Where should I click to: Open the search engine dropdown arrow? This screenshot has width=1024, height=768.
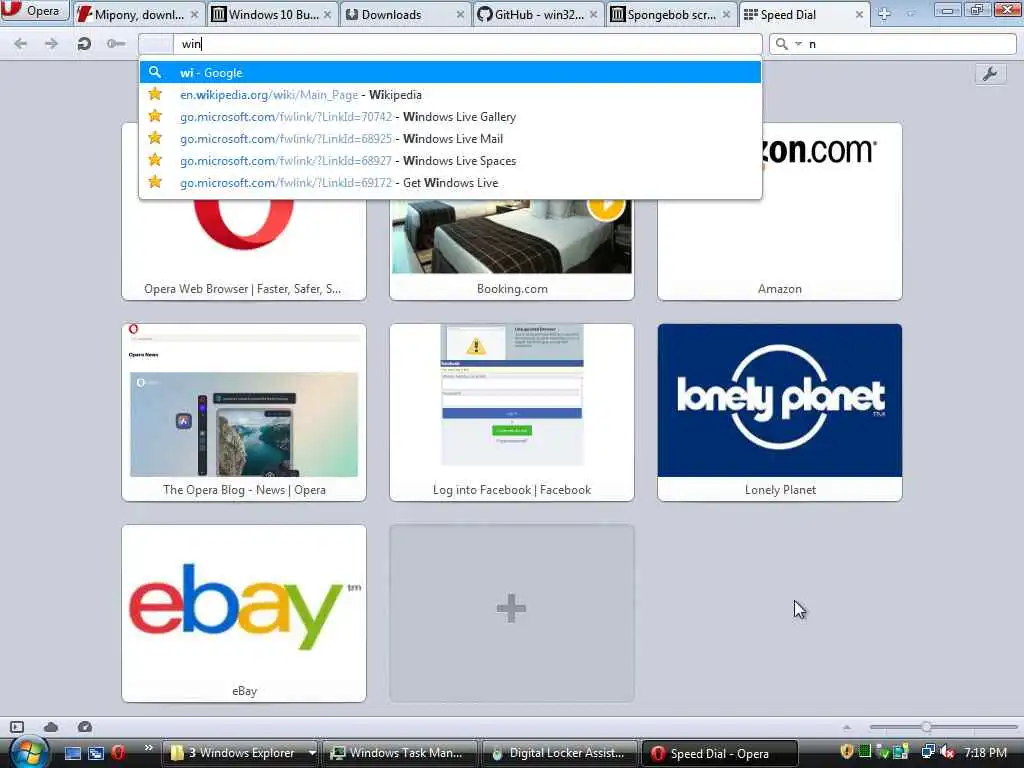tap(798, 44)
